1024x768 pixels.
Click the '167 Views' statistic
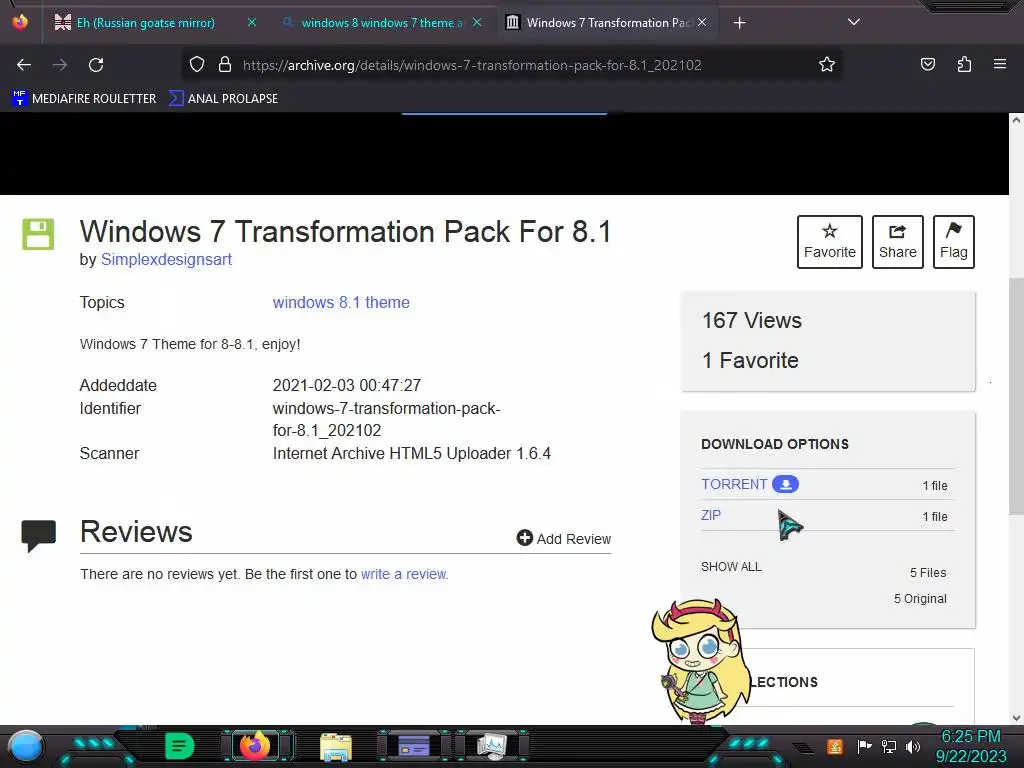click(x=752, y=321)
